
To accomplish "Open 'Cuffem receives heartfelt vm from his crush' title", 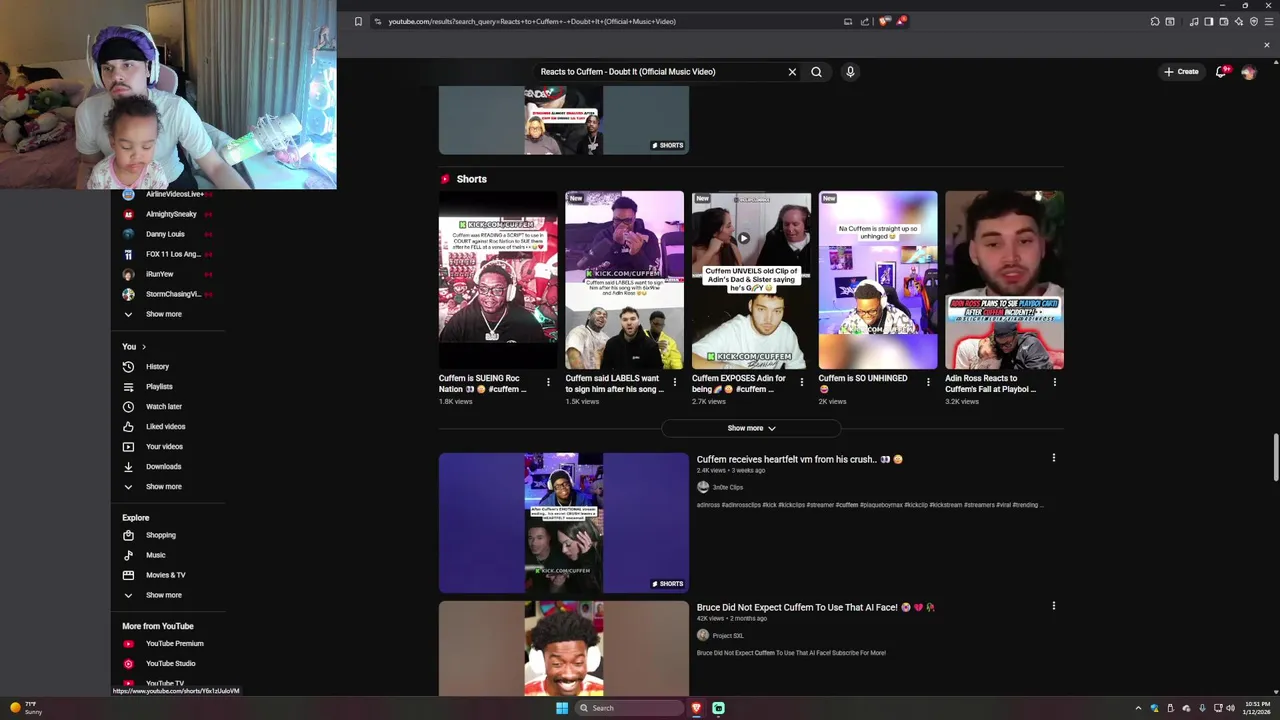I will click(799, 460).
